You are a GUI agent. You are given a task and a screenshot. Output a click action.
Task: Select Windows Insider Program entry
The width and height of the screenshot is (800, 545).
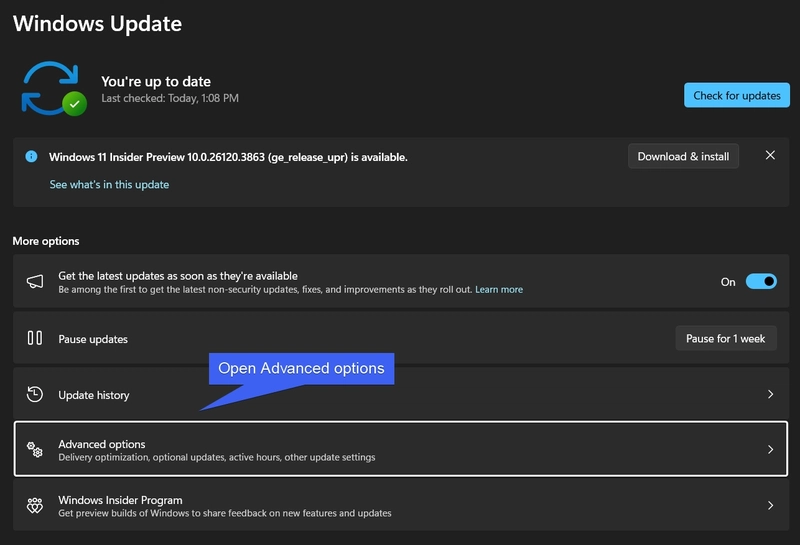point(401,505)
